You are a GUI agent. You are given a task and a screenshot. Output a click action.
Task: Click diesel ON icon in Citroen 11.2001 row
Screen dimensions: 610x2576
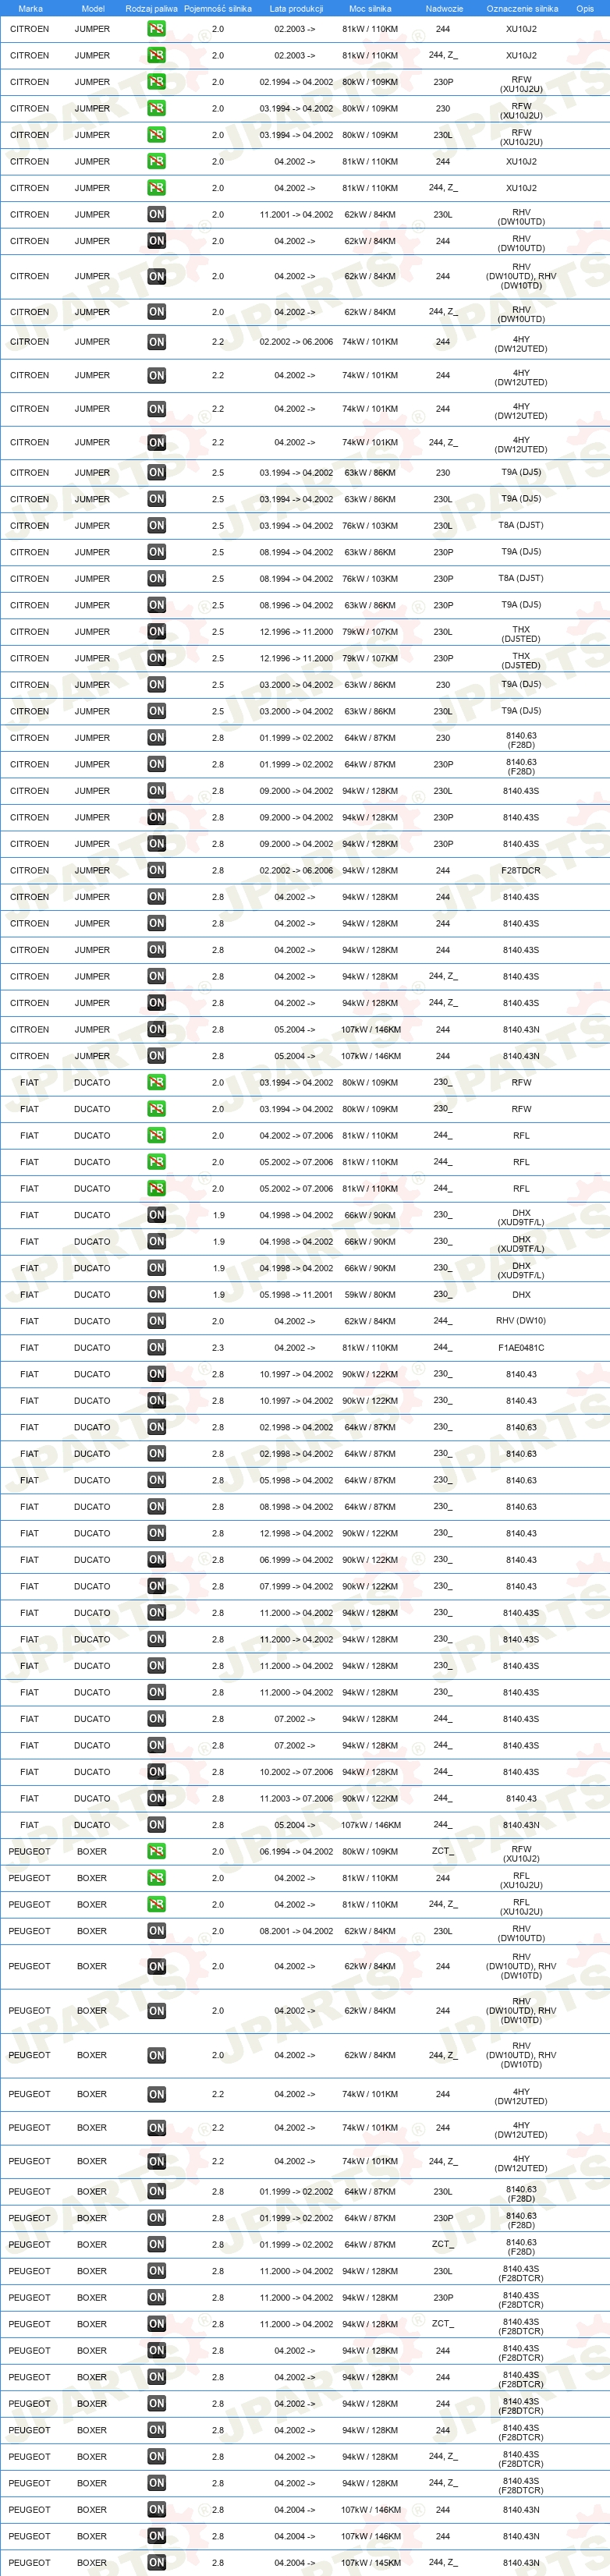(156, 214)
